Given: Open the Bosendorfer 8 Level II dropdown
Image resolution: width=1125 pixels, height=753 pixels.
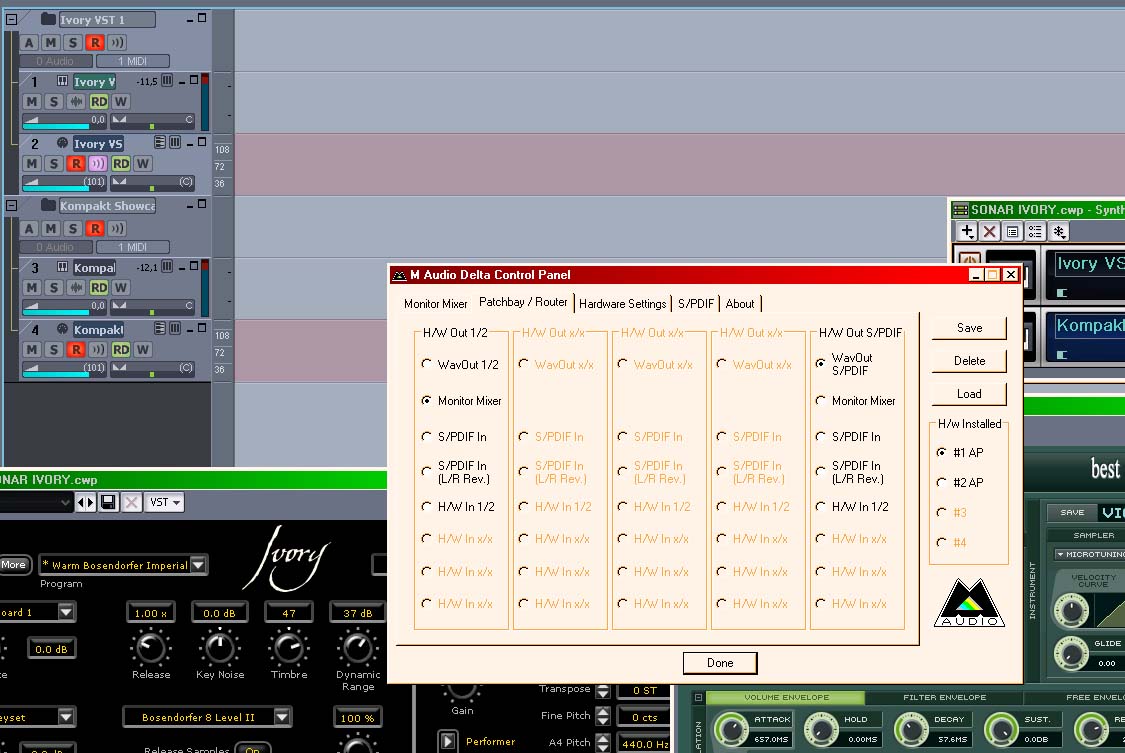Looking at the screenshot, I should [x=282, y=716].
